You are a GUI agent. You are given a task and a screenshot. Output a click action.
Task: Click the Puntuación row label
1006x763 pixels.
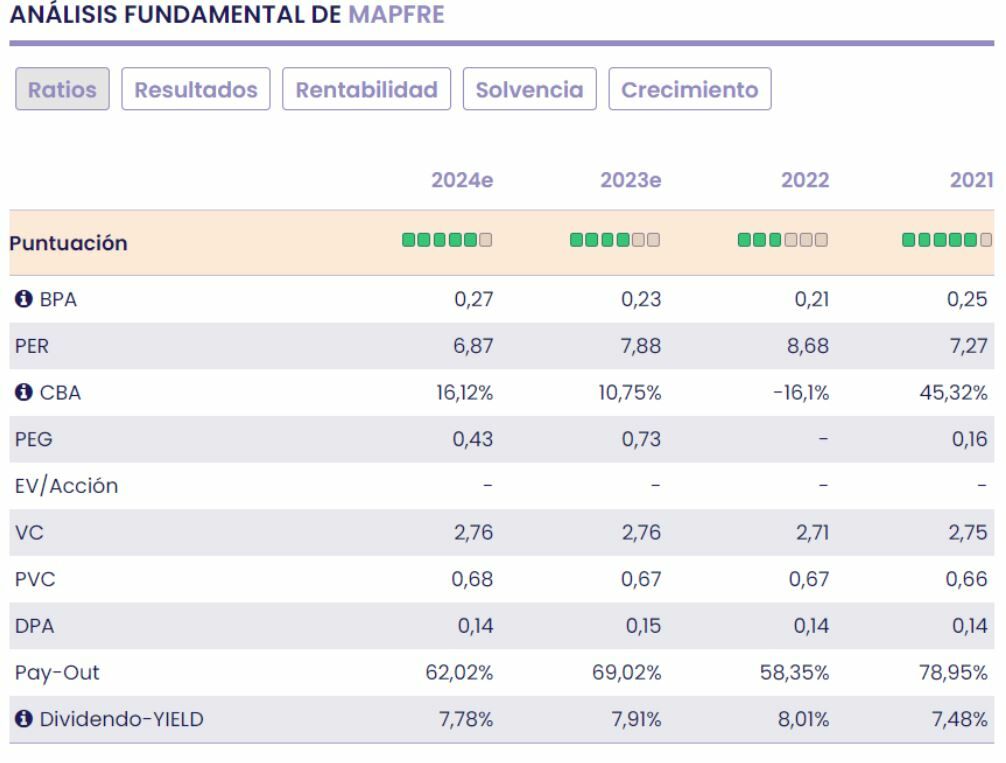[68, 243]
